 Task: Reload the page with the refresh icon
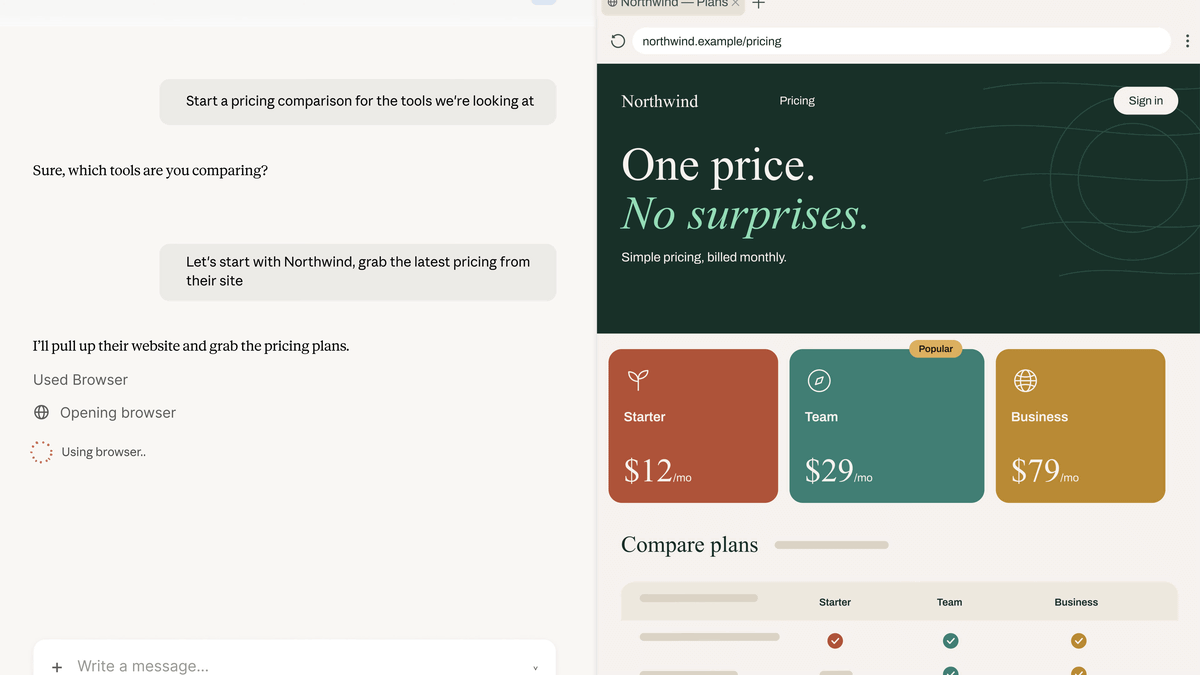(x=618, y=41)
